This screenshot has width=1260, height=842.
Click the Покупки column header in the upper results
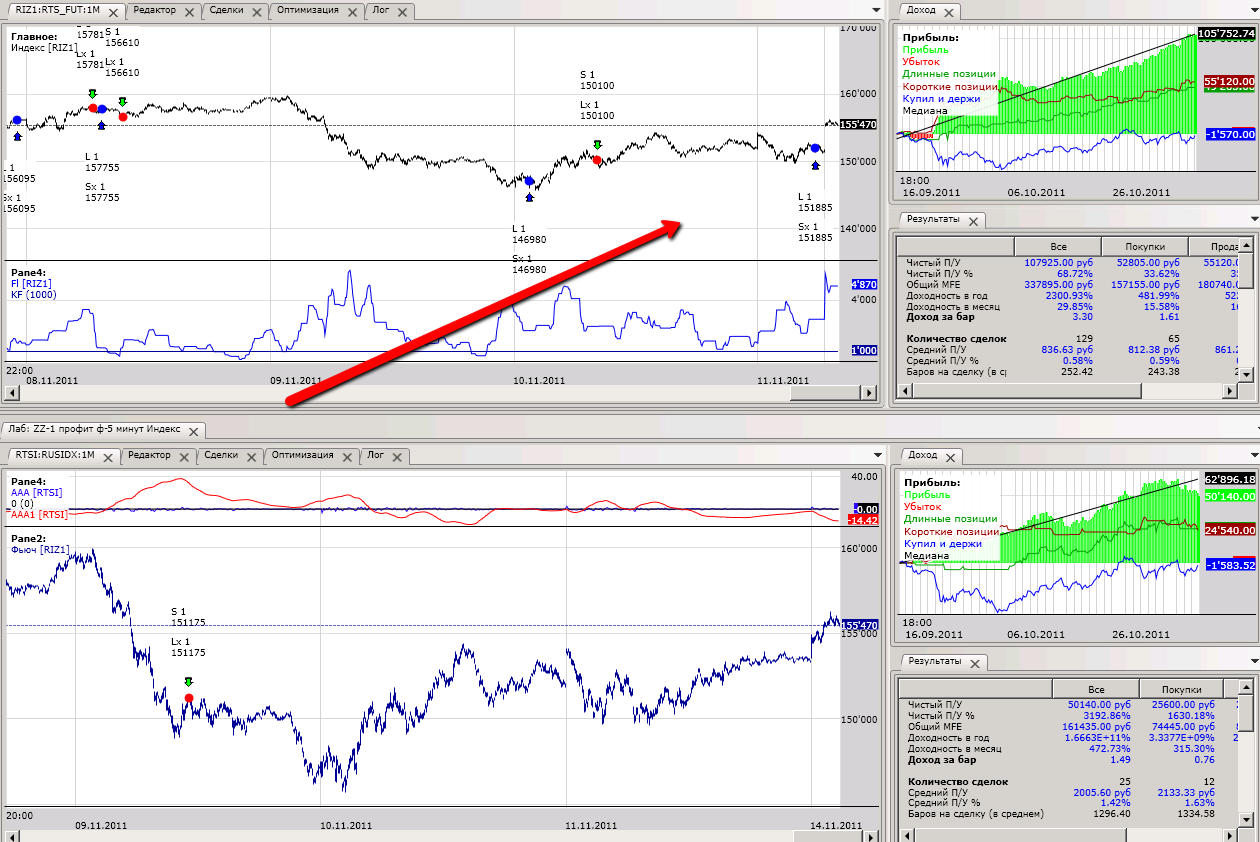pos(1143,246)
